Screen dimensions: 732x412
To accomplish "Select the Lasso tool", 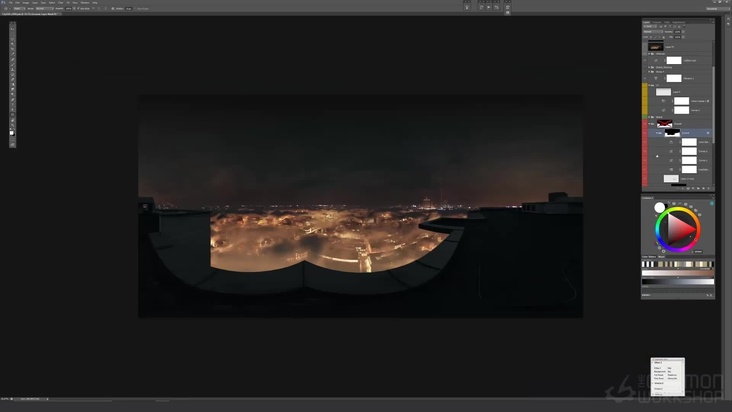I will pos(13,39).
